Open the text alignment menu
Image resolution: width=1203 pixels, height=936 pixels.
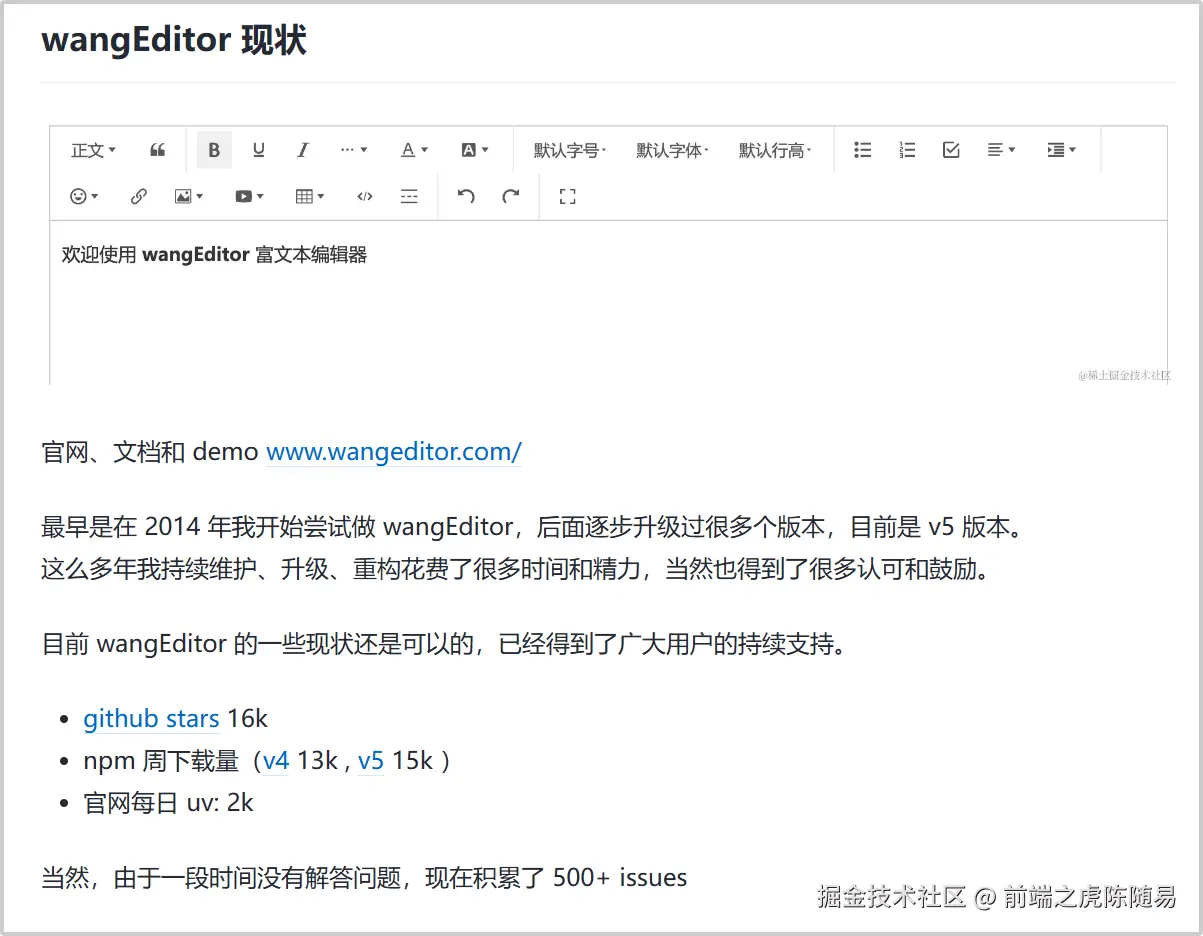pos(998,149)
